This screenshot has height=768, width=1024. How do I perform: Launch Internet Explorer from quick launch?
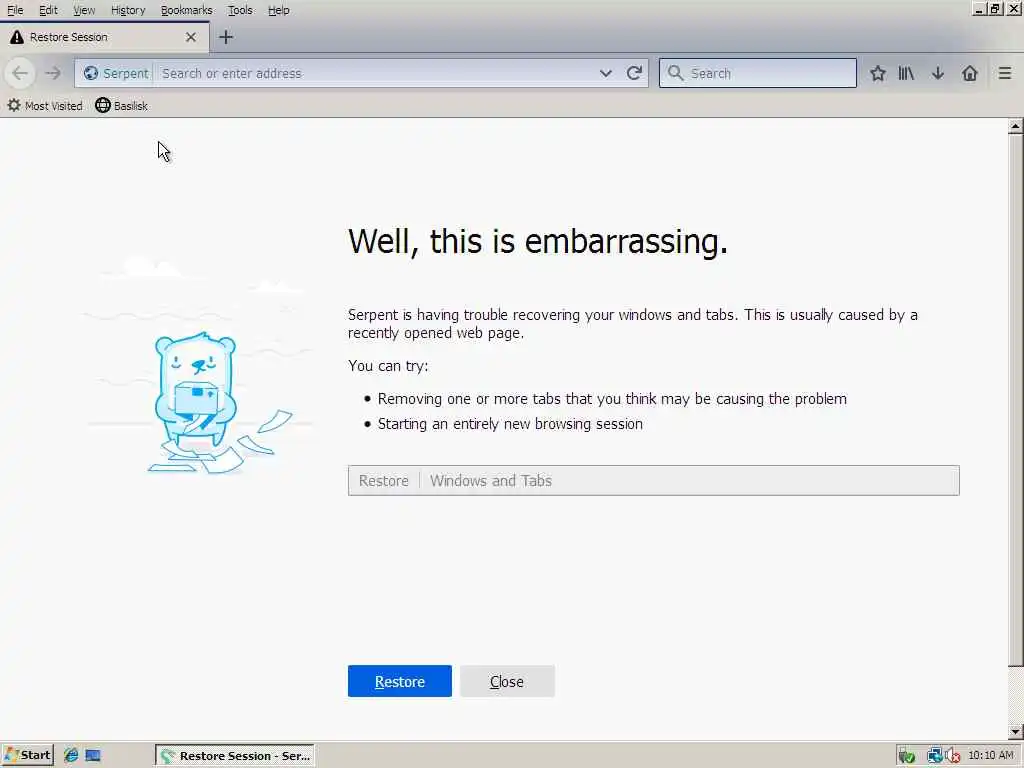tap(71, 756)
